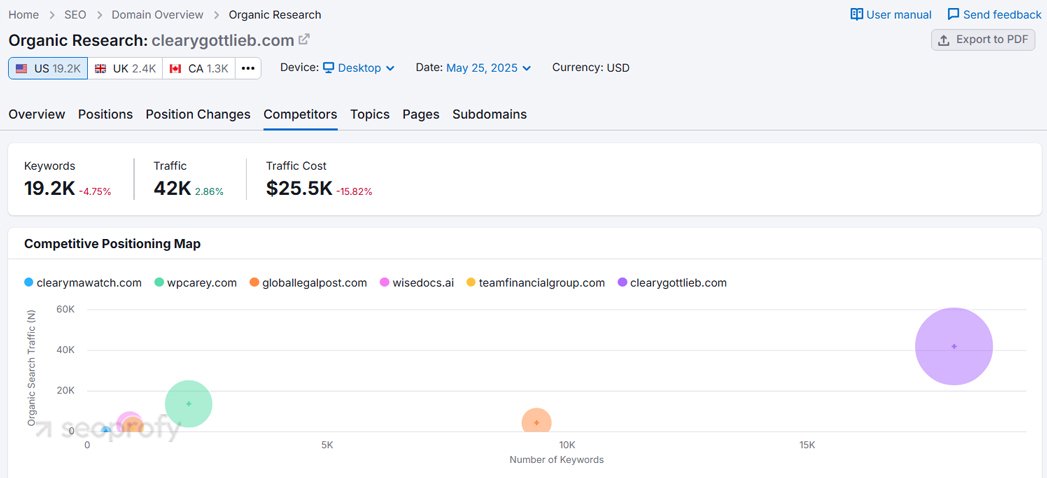
Task: Switch to the Pages tab
Action: (421, 114)
